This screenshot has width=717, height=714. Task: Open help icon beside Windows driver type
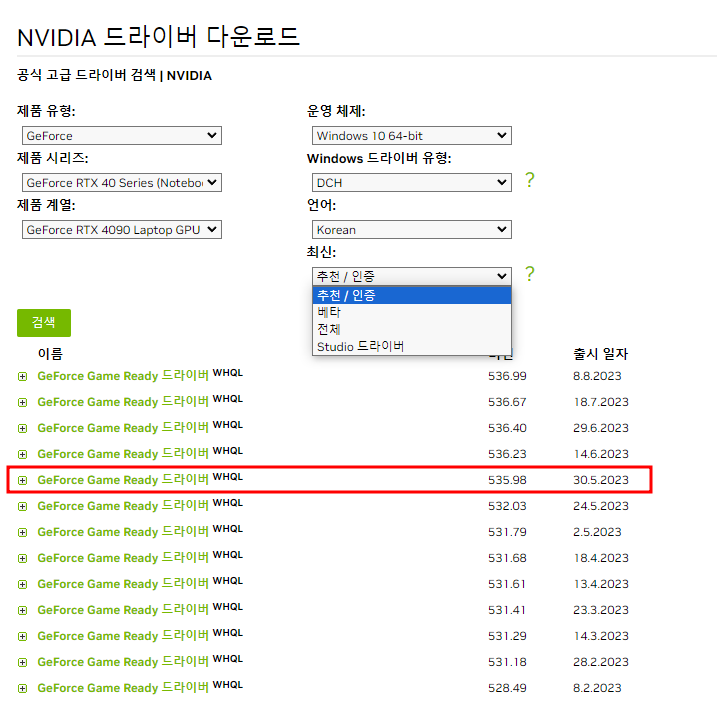coord(530,180)
